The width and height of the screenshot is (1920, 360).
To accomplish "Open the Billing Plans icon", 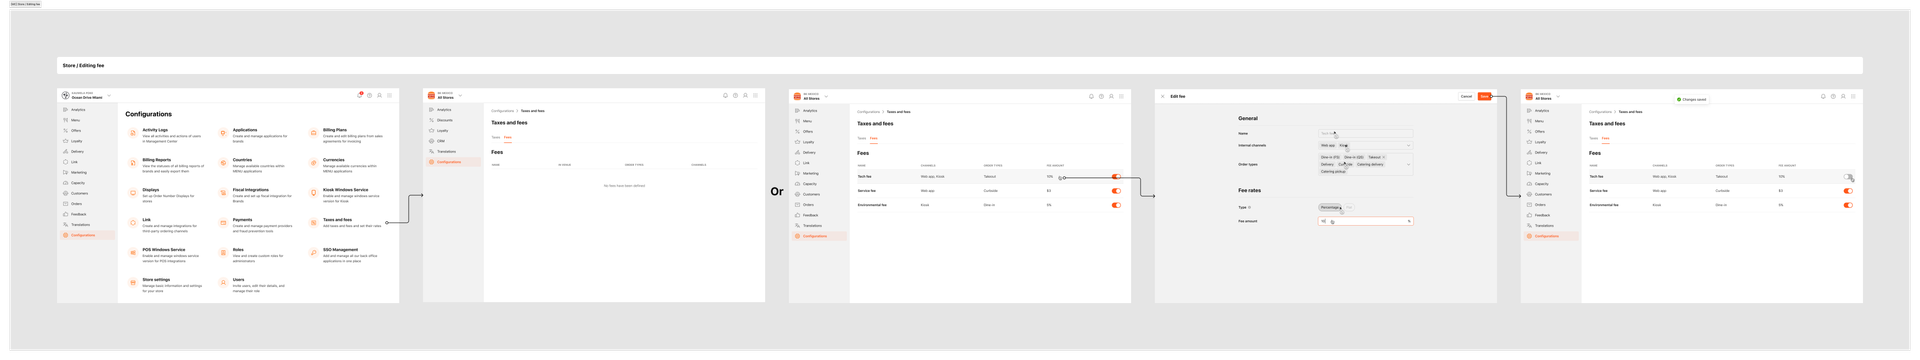I will point(313,133).
